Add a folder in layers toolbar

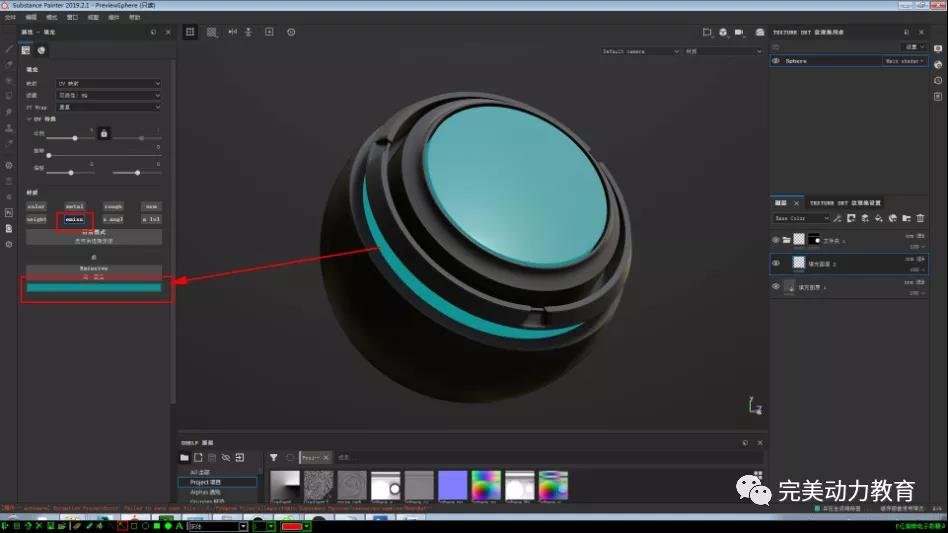906,218
